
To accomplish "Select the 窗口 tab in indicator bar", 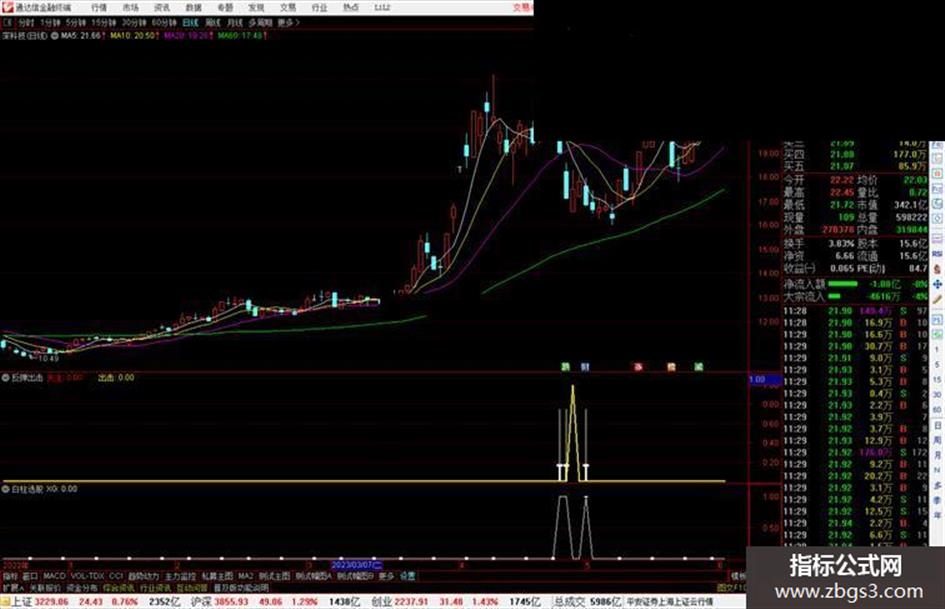I will 30,576.
